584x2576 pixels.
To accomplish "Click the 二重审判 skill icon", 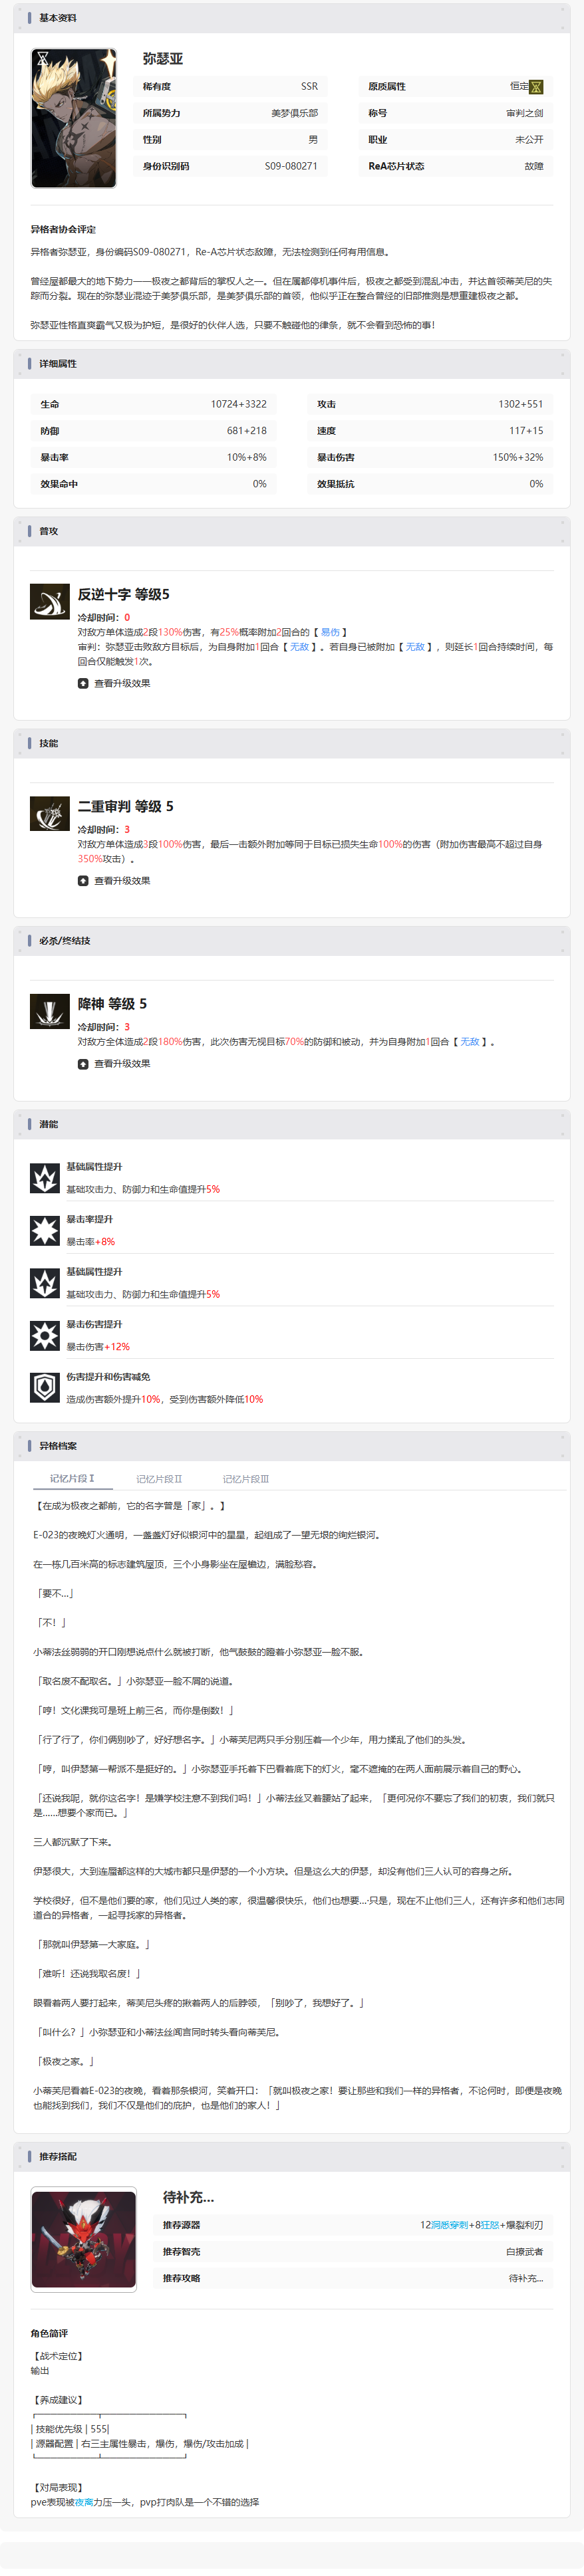I will click(50, 814).
